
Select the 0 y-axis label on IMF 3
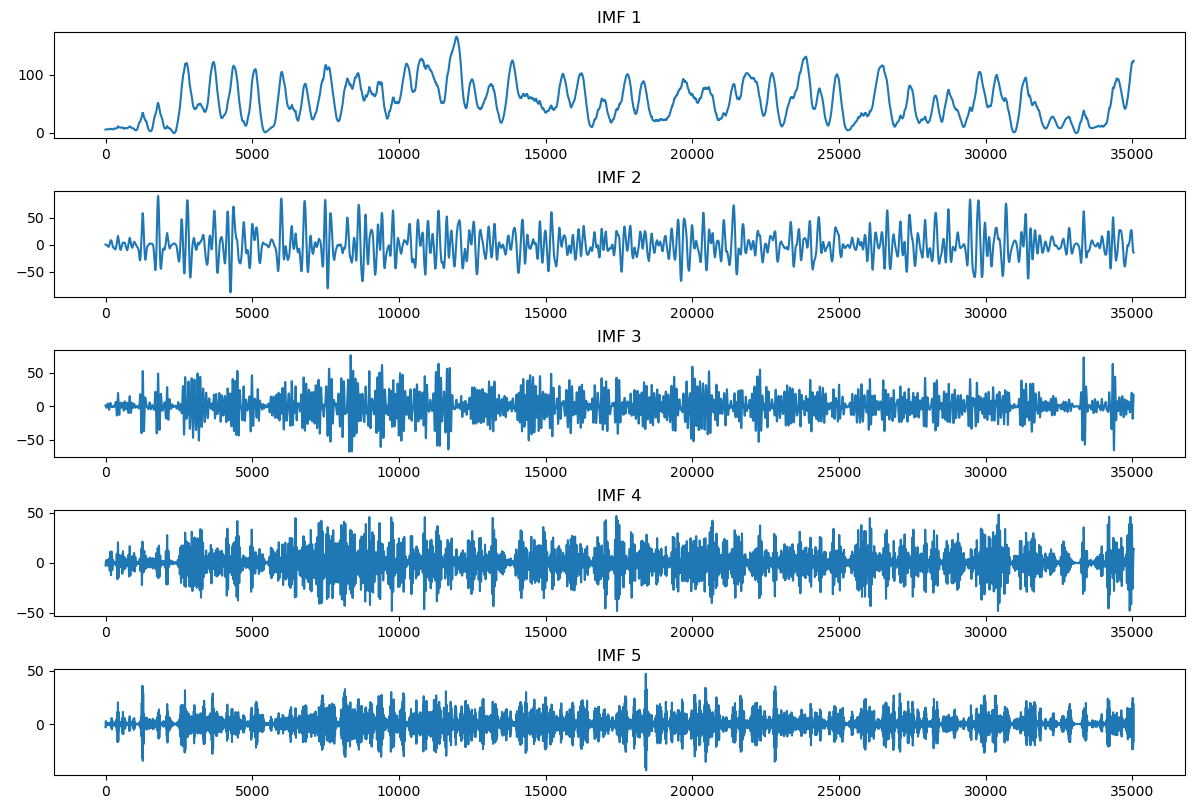pyautogui.click(x=41, y=407)
